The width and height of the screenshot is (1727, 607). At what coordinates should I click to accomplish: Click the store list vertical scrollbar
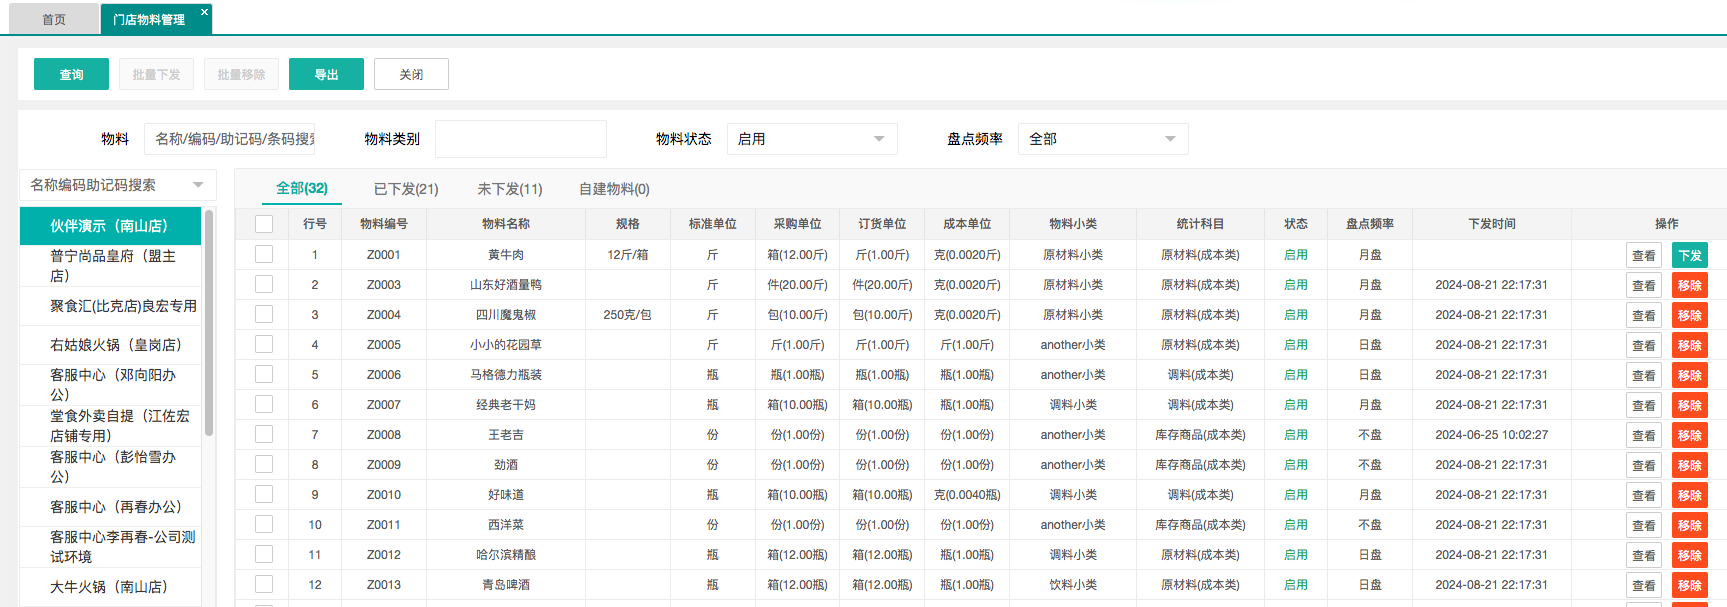[209, 322]
